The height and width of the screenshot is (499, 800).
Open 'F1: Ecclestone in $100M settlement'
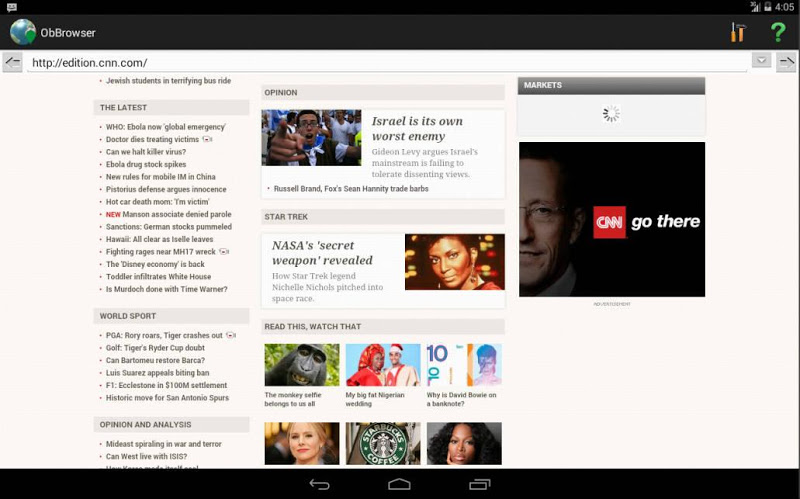click(166, 385)
